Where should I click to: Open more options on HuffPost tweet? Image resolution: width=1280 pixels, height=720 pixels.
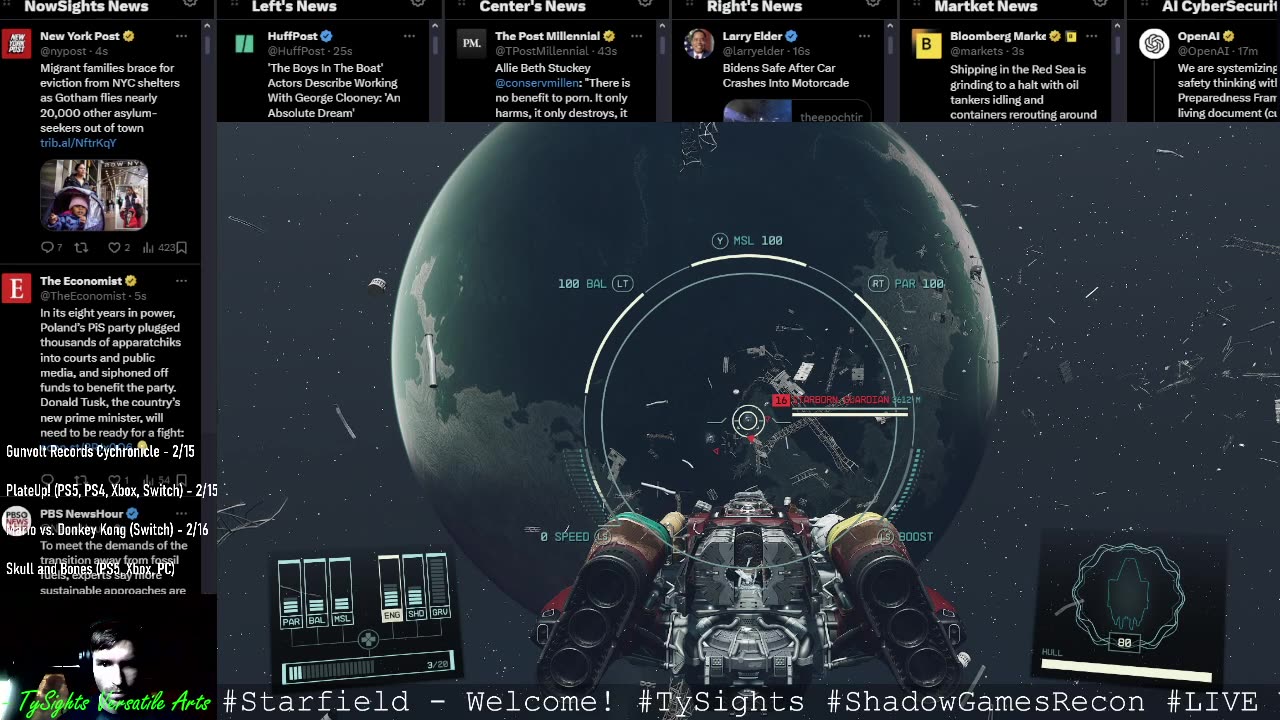tap(409, 36)
